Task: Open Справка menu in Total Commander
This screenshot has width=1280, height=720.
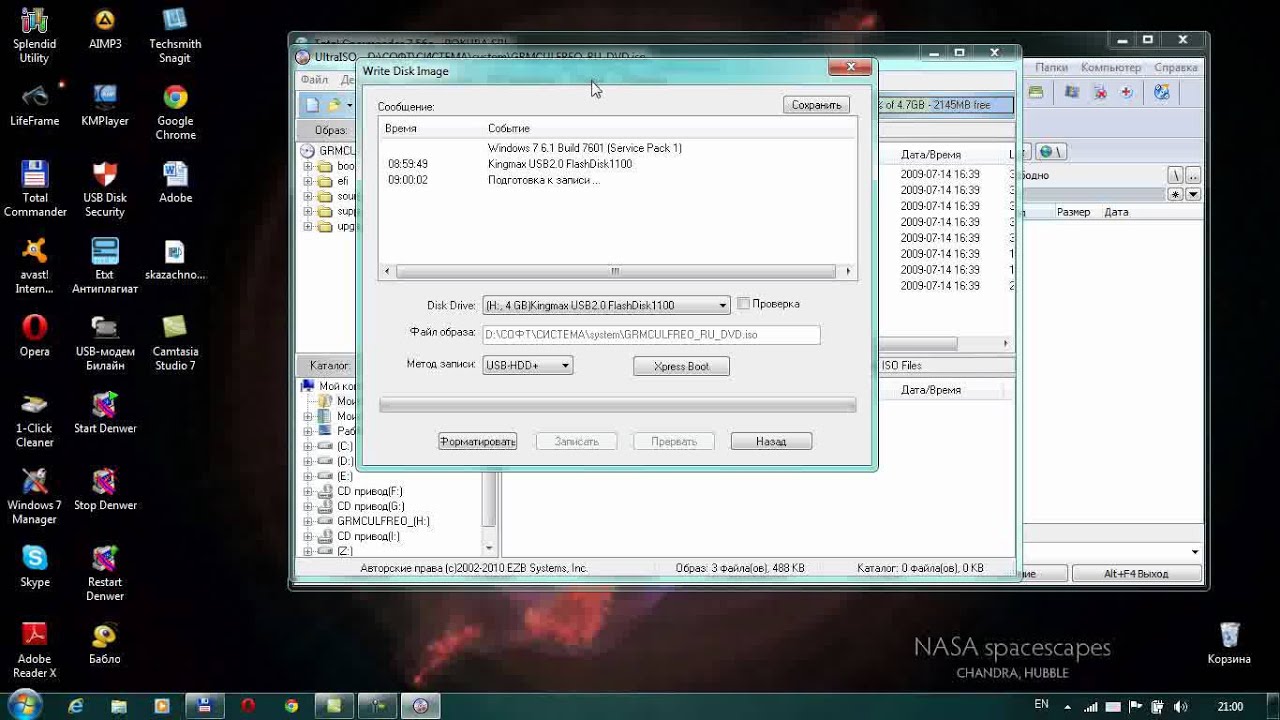Action: [1175, 68]
